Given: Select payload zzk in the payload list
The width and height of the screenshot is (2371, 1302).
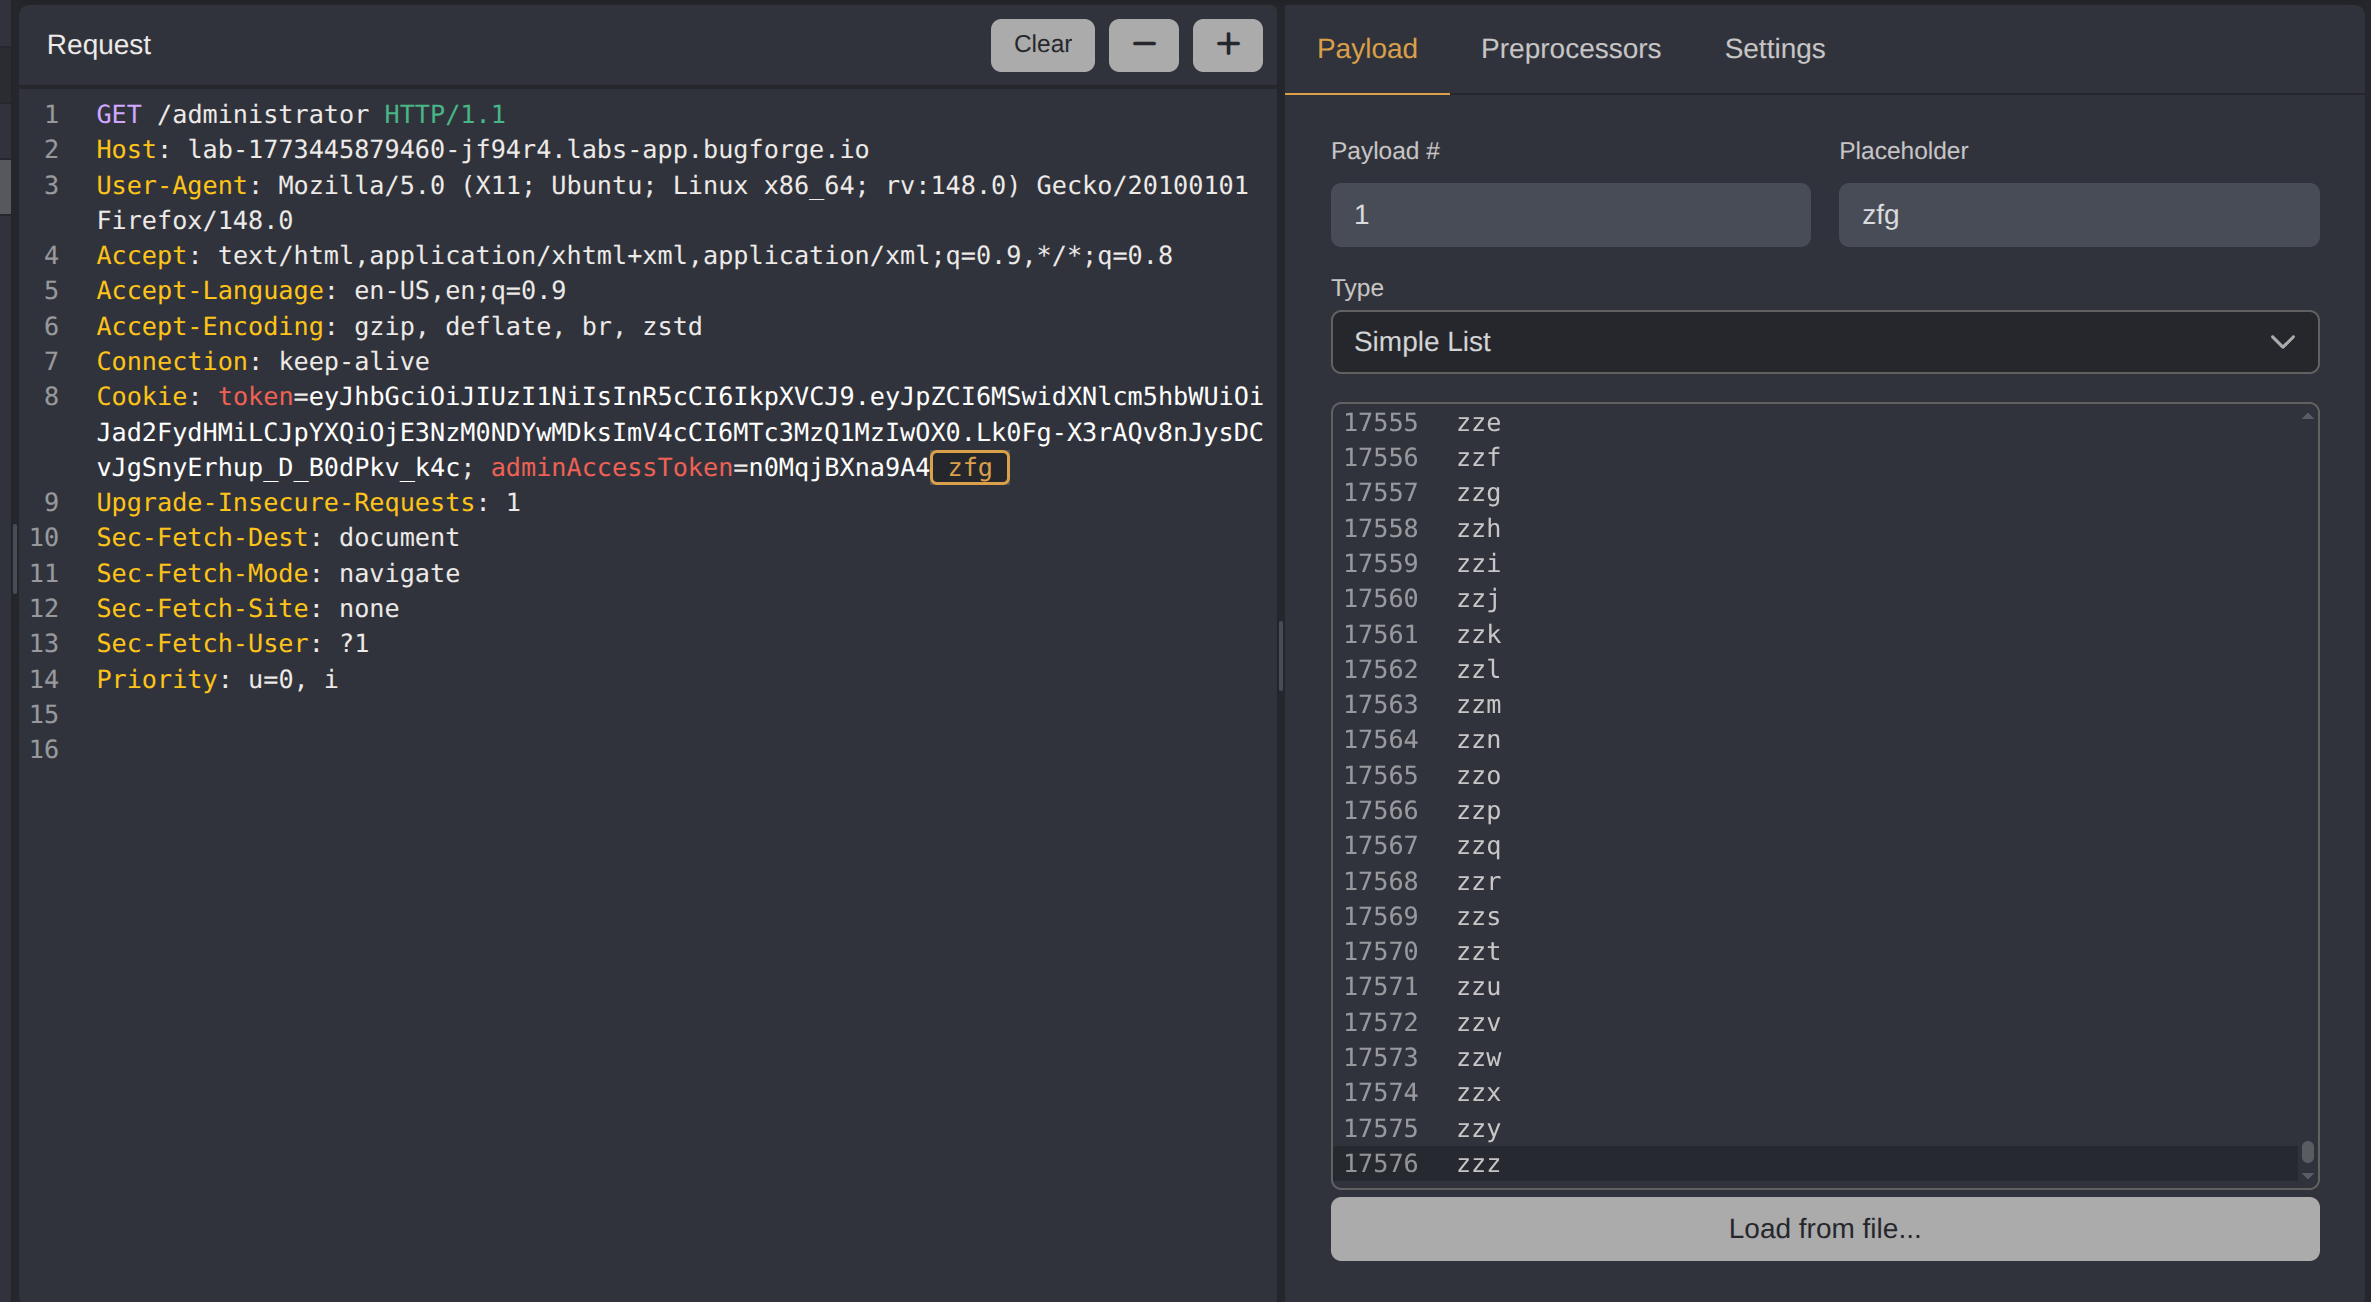Looking at the screenshot, I should [1478, 633].
